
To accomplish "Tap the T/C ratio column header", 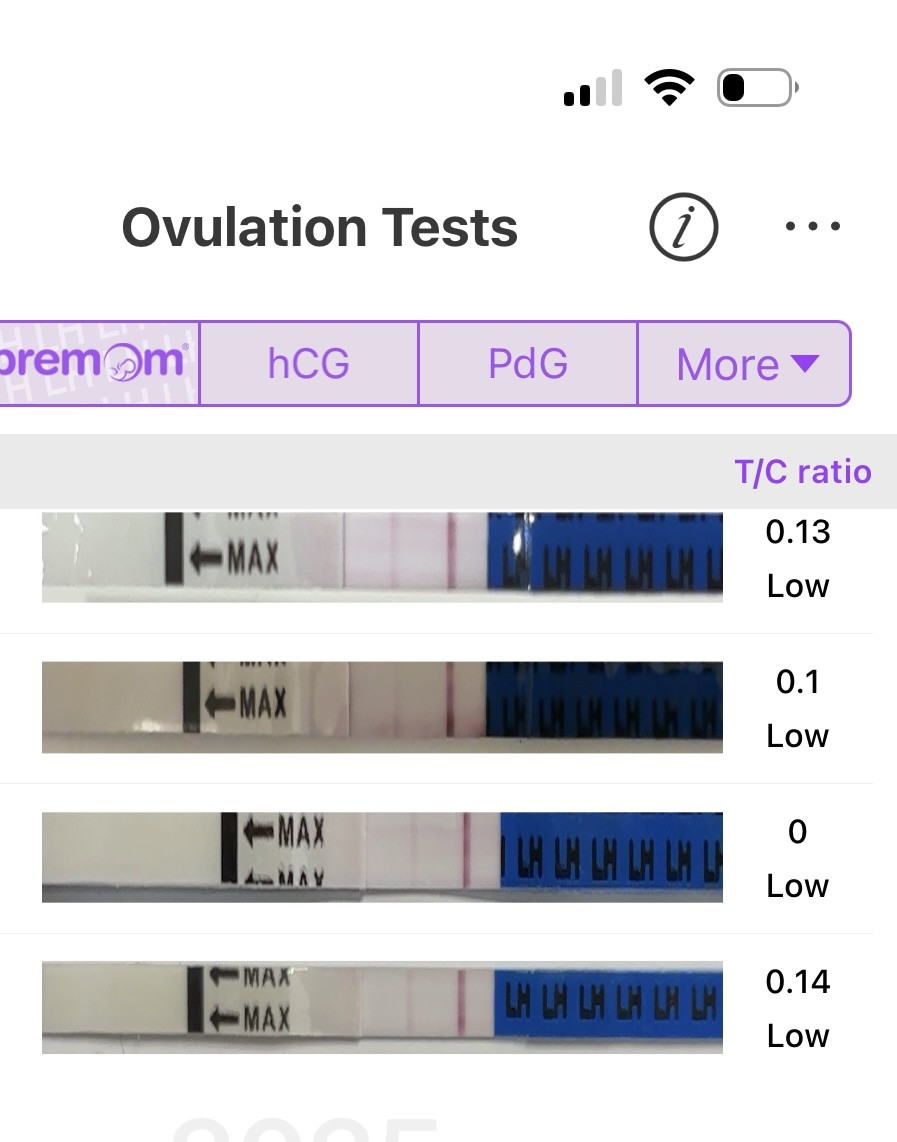I will point(803,472).
